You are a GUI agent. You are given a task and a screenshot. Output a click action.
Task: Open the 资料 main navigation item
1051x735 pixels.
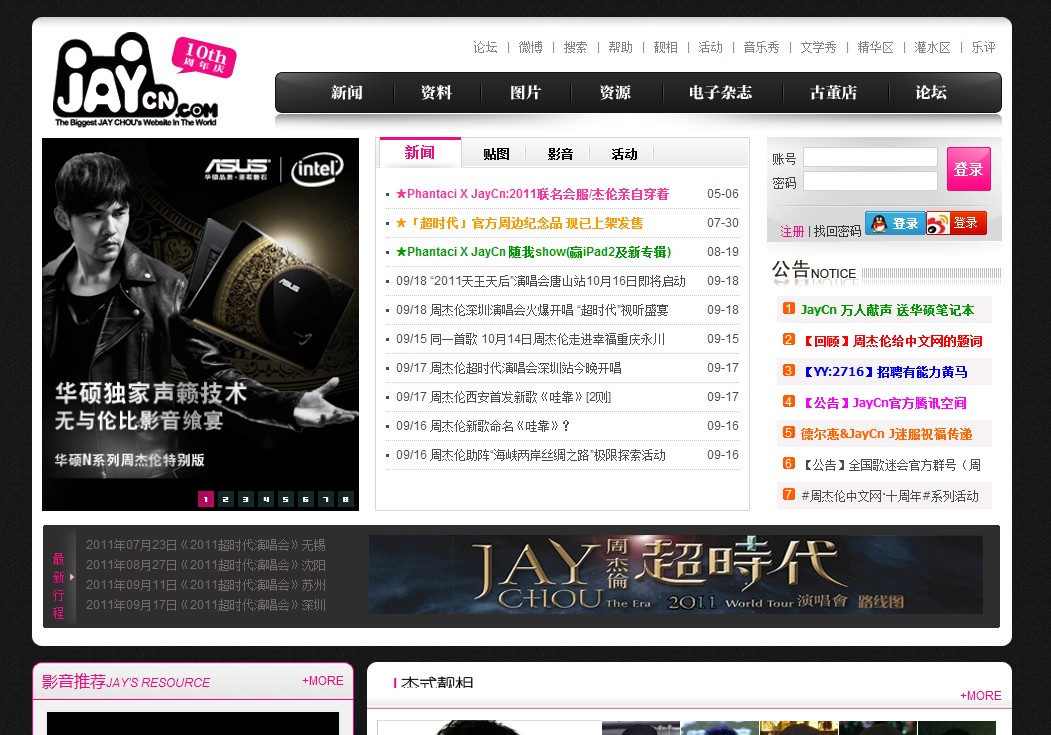click(436, 92)
